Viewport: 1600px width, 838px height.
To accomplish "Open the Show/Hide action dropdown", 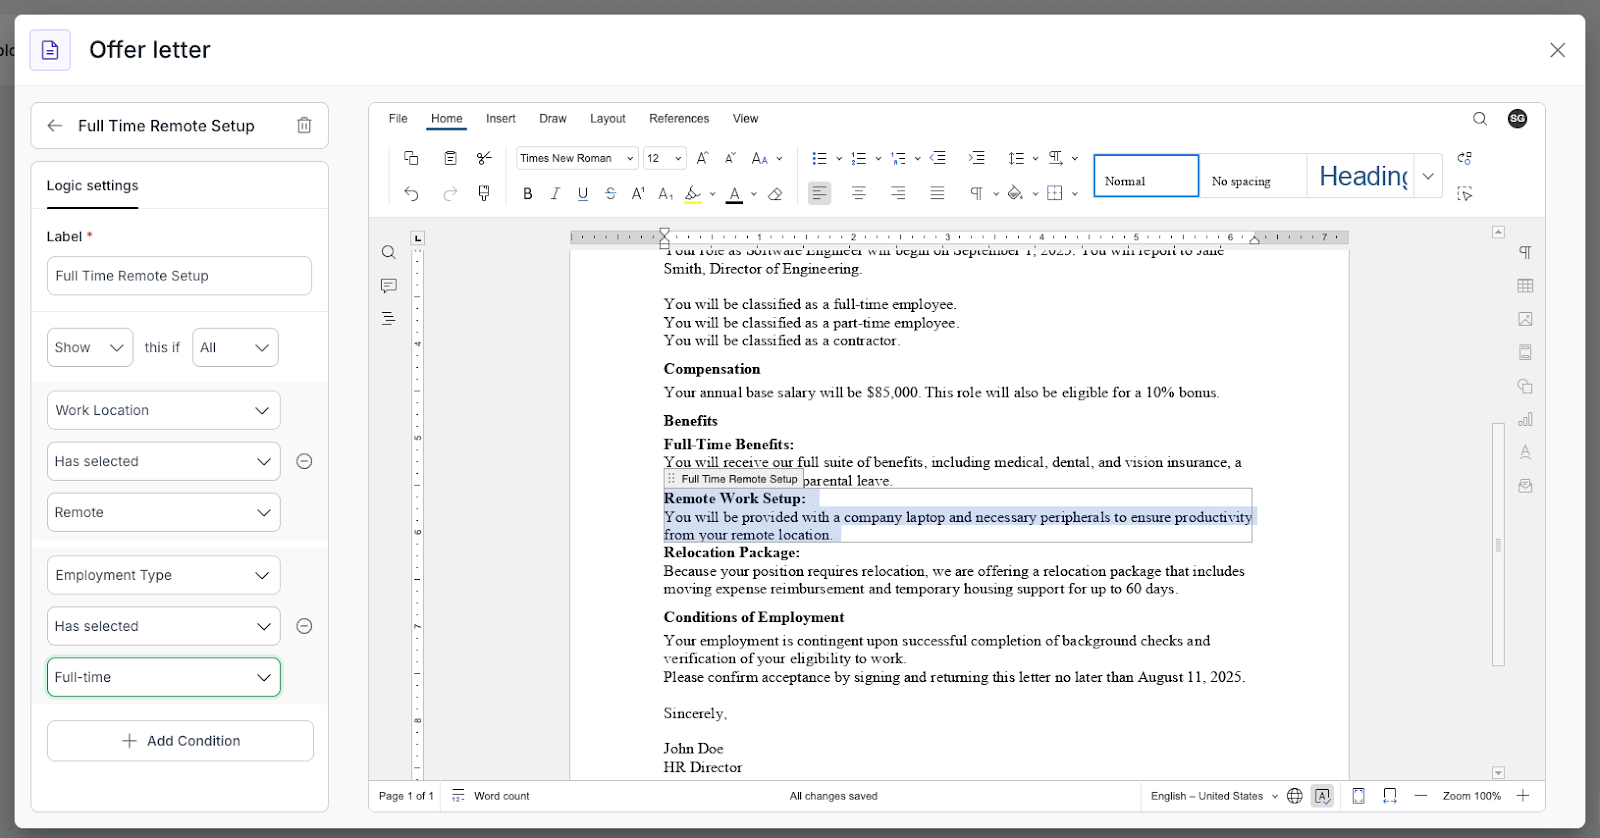I will click(90, 348).
